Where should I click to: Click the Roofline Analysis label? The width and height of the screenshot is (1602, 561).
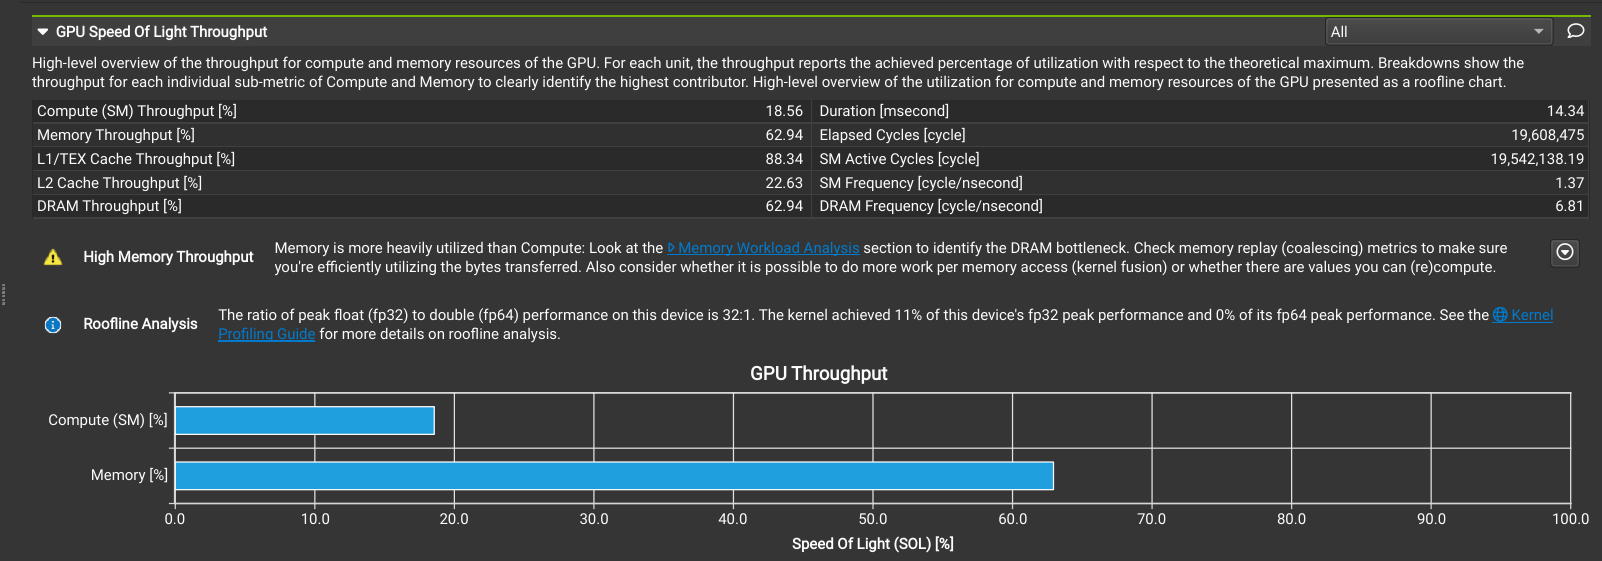tap(140, 324)
